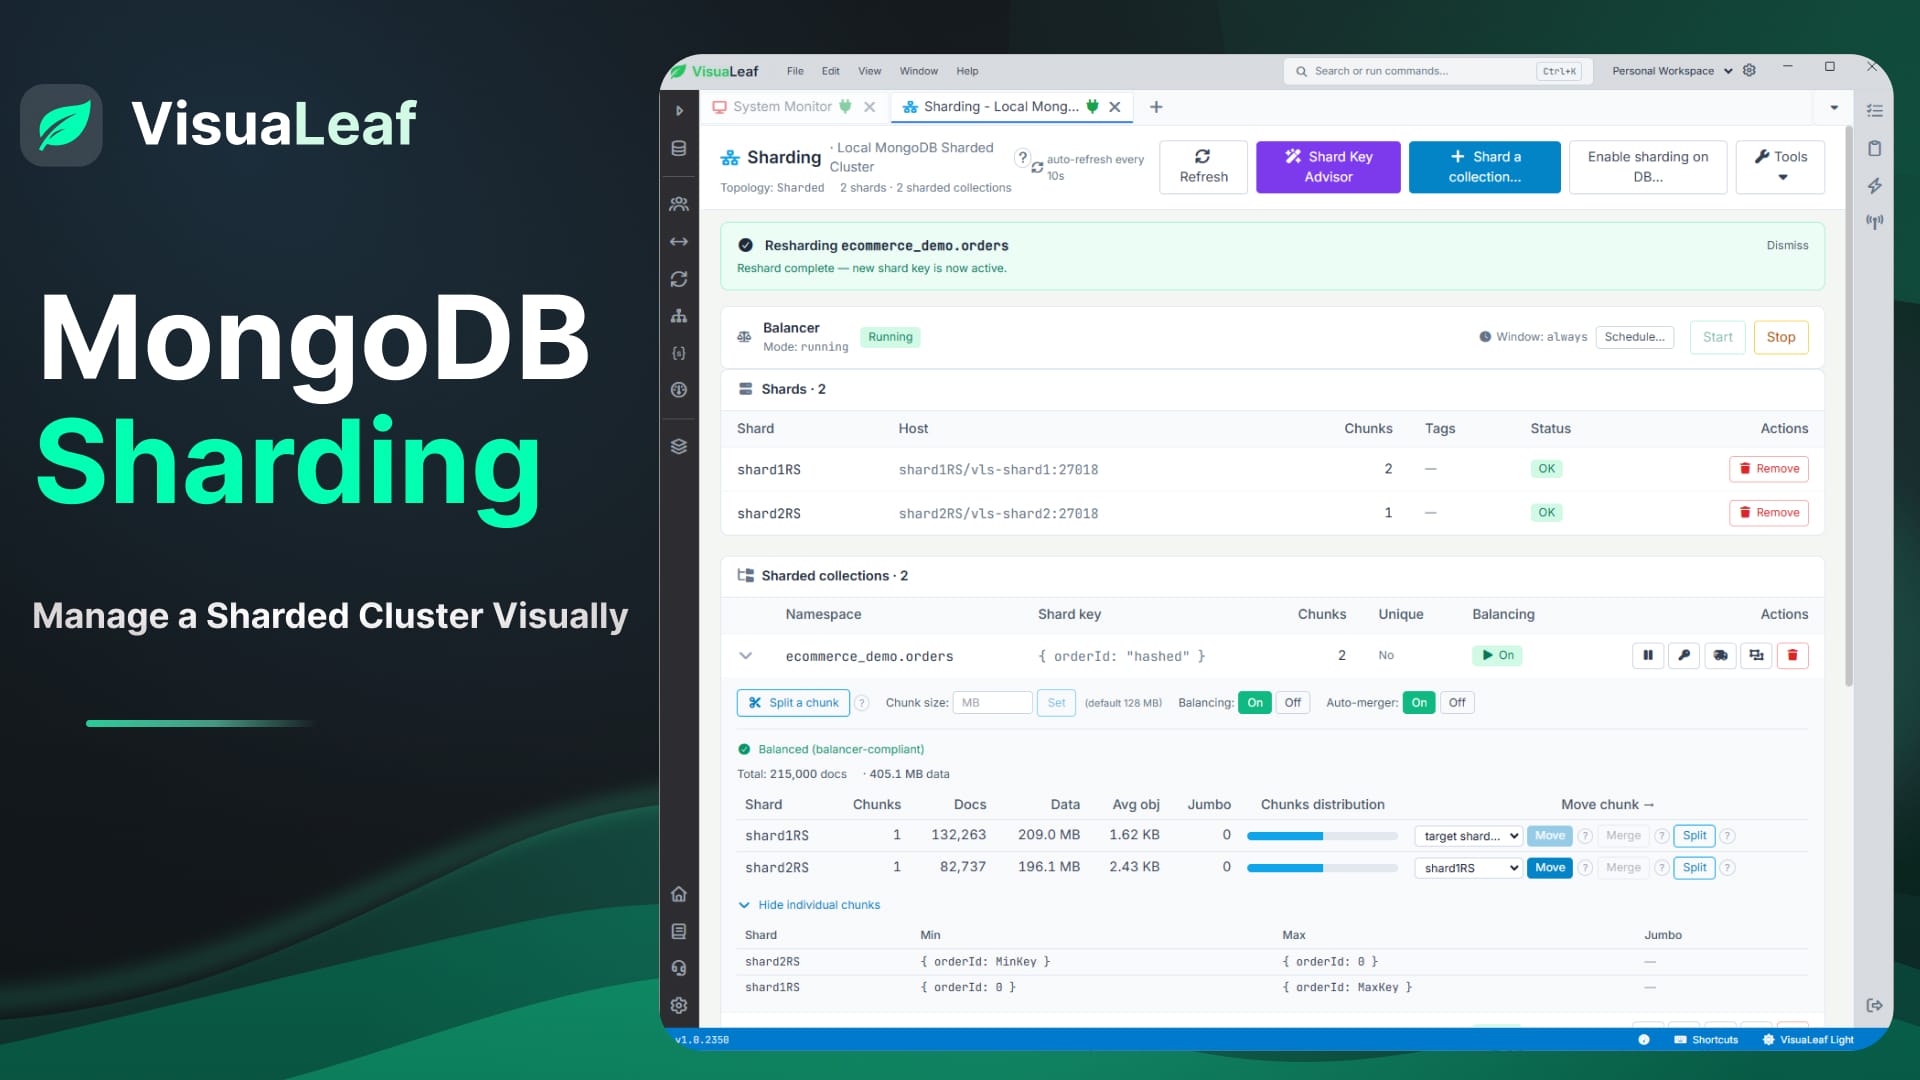Turn Auto-merger Off
The height and width of the screenshot is (1080, 1920).
coord(1457,703)
